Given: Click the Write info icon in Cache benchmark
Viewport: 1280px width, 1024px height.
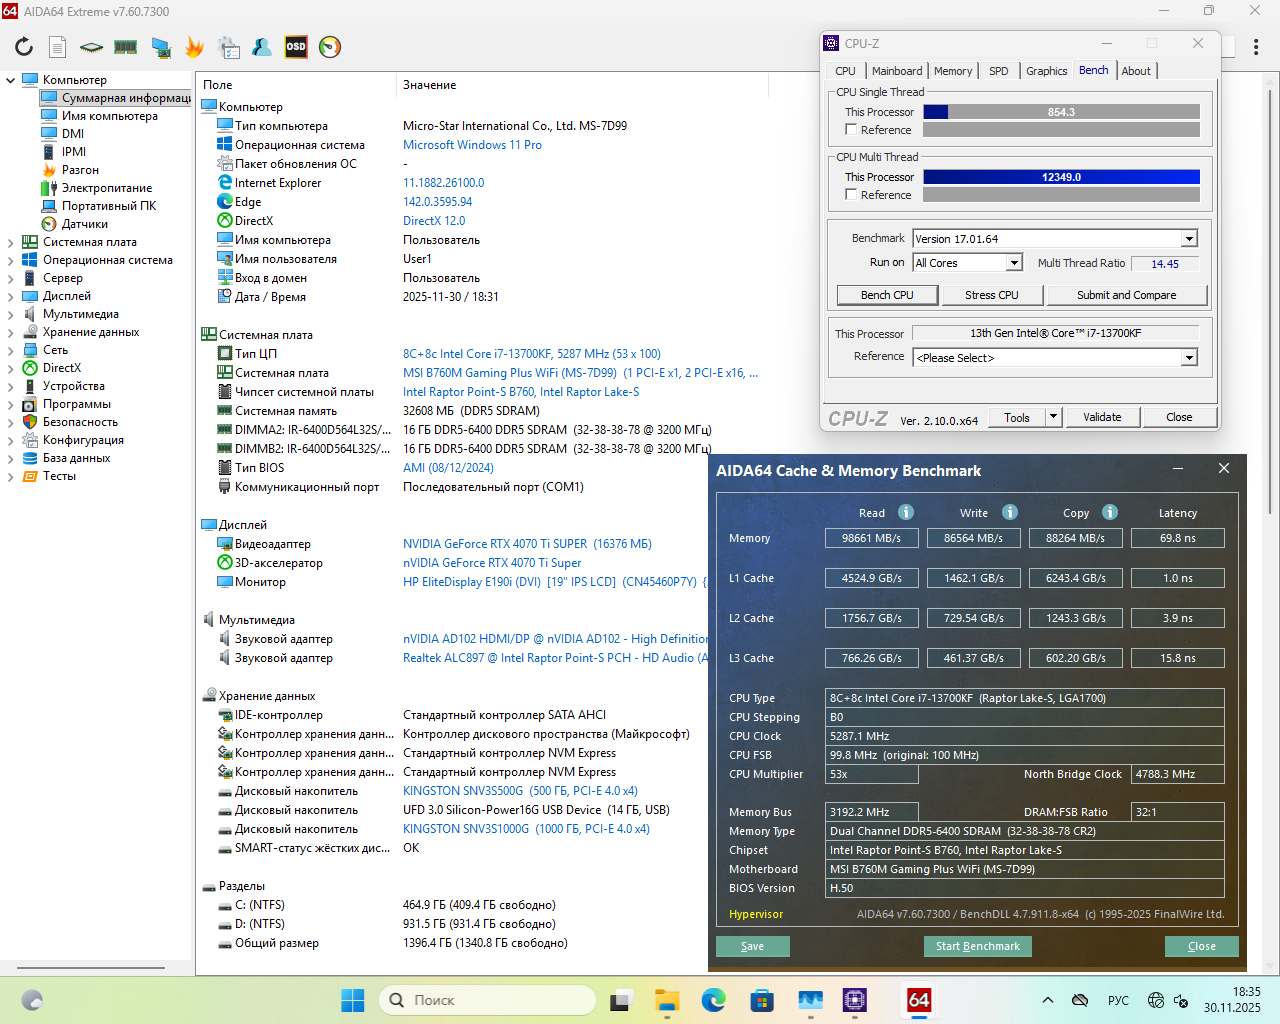Looking at the screenshot, I should pos(1010,512).
